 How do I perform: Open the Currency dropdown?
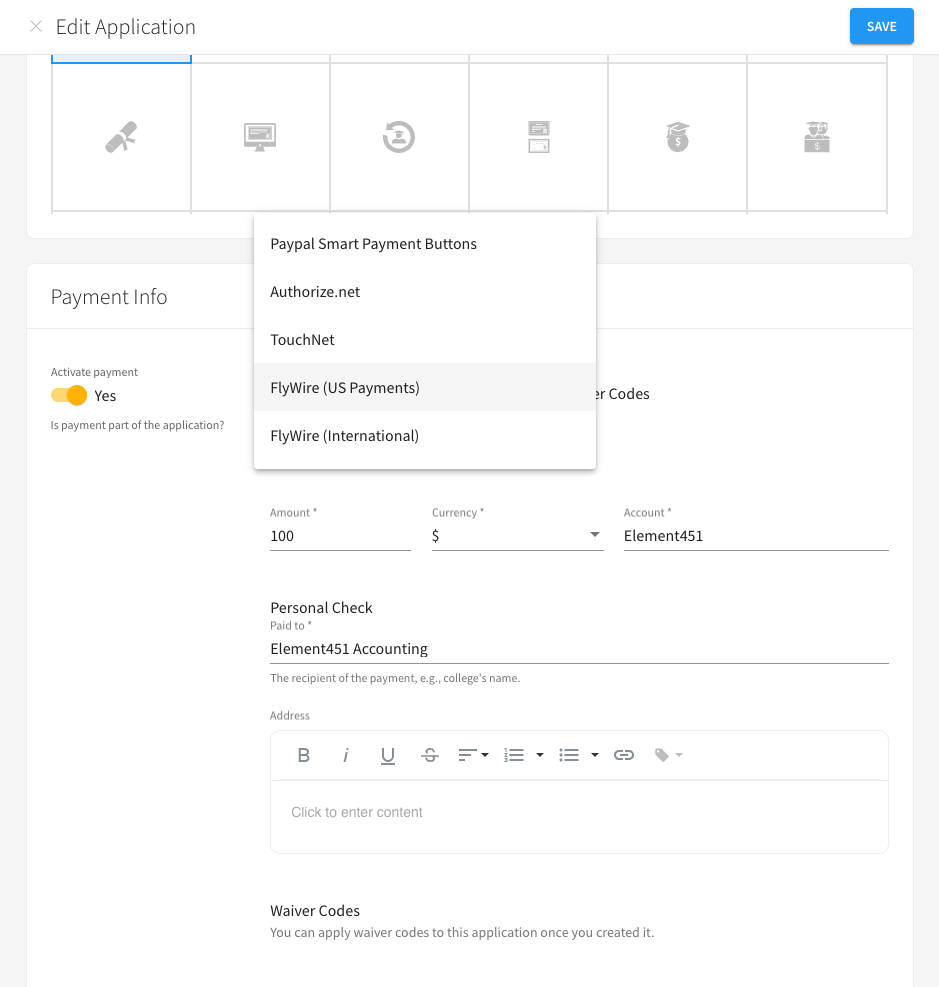[x=594, y=536]
